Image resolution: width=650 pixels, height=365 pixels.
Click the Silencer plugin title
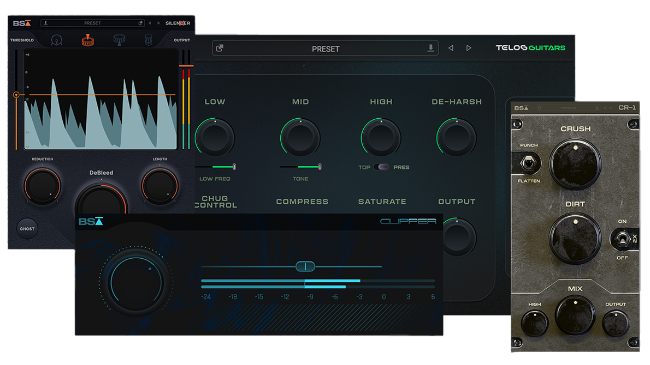178,23
